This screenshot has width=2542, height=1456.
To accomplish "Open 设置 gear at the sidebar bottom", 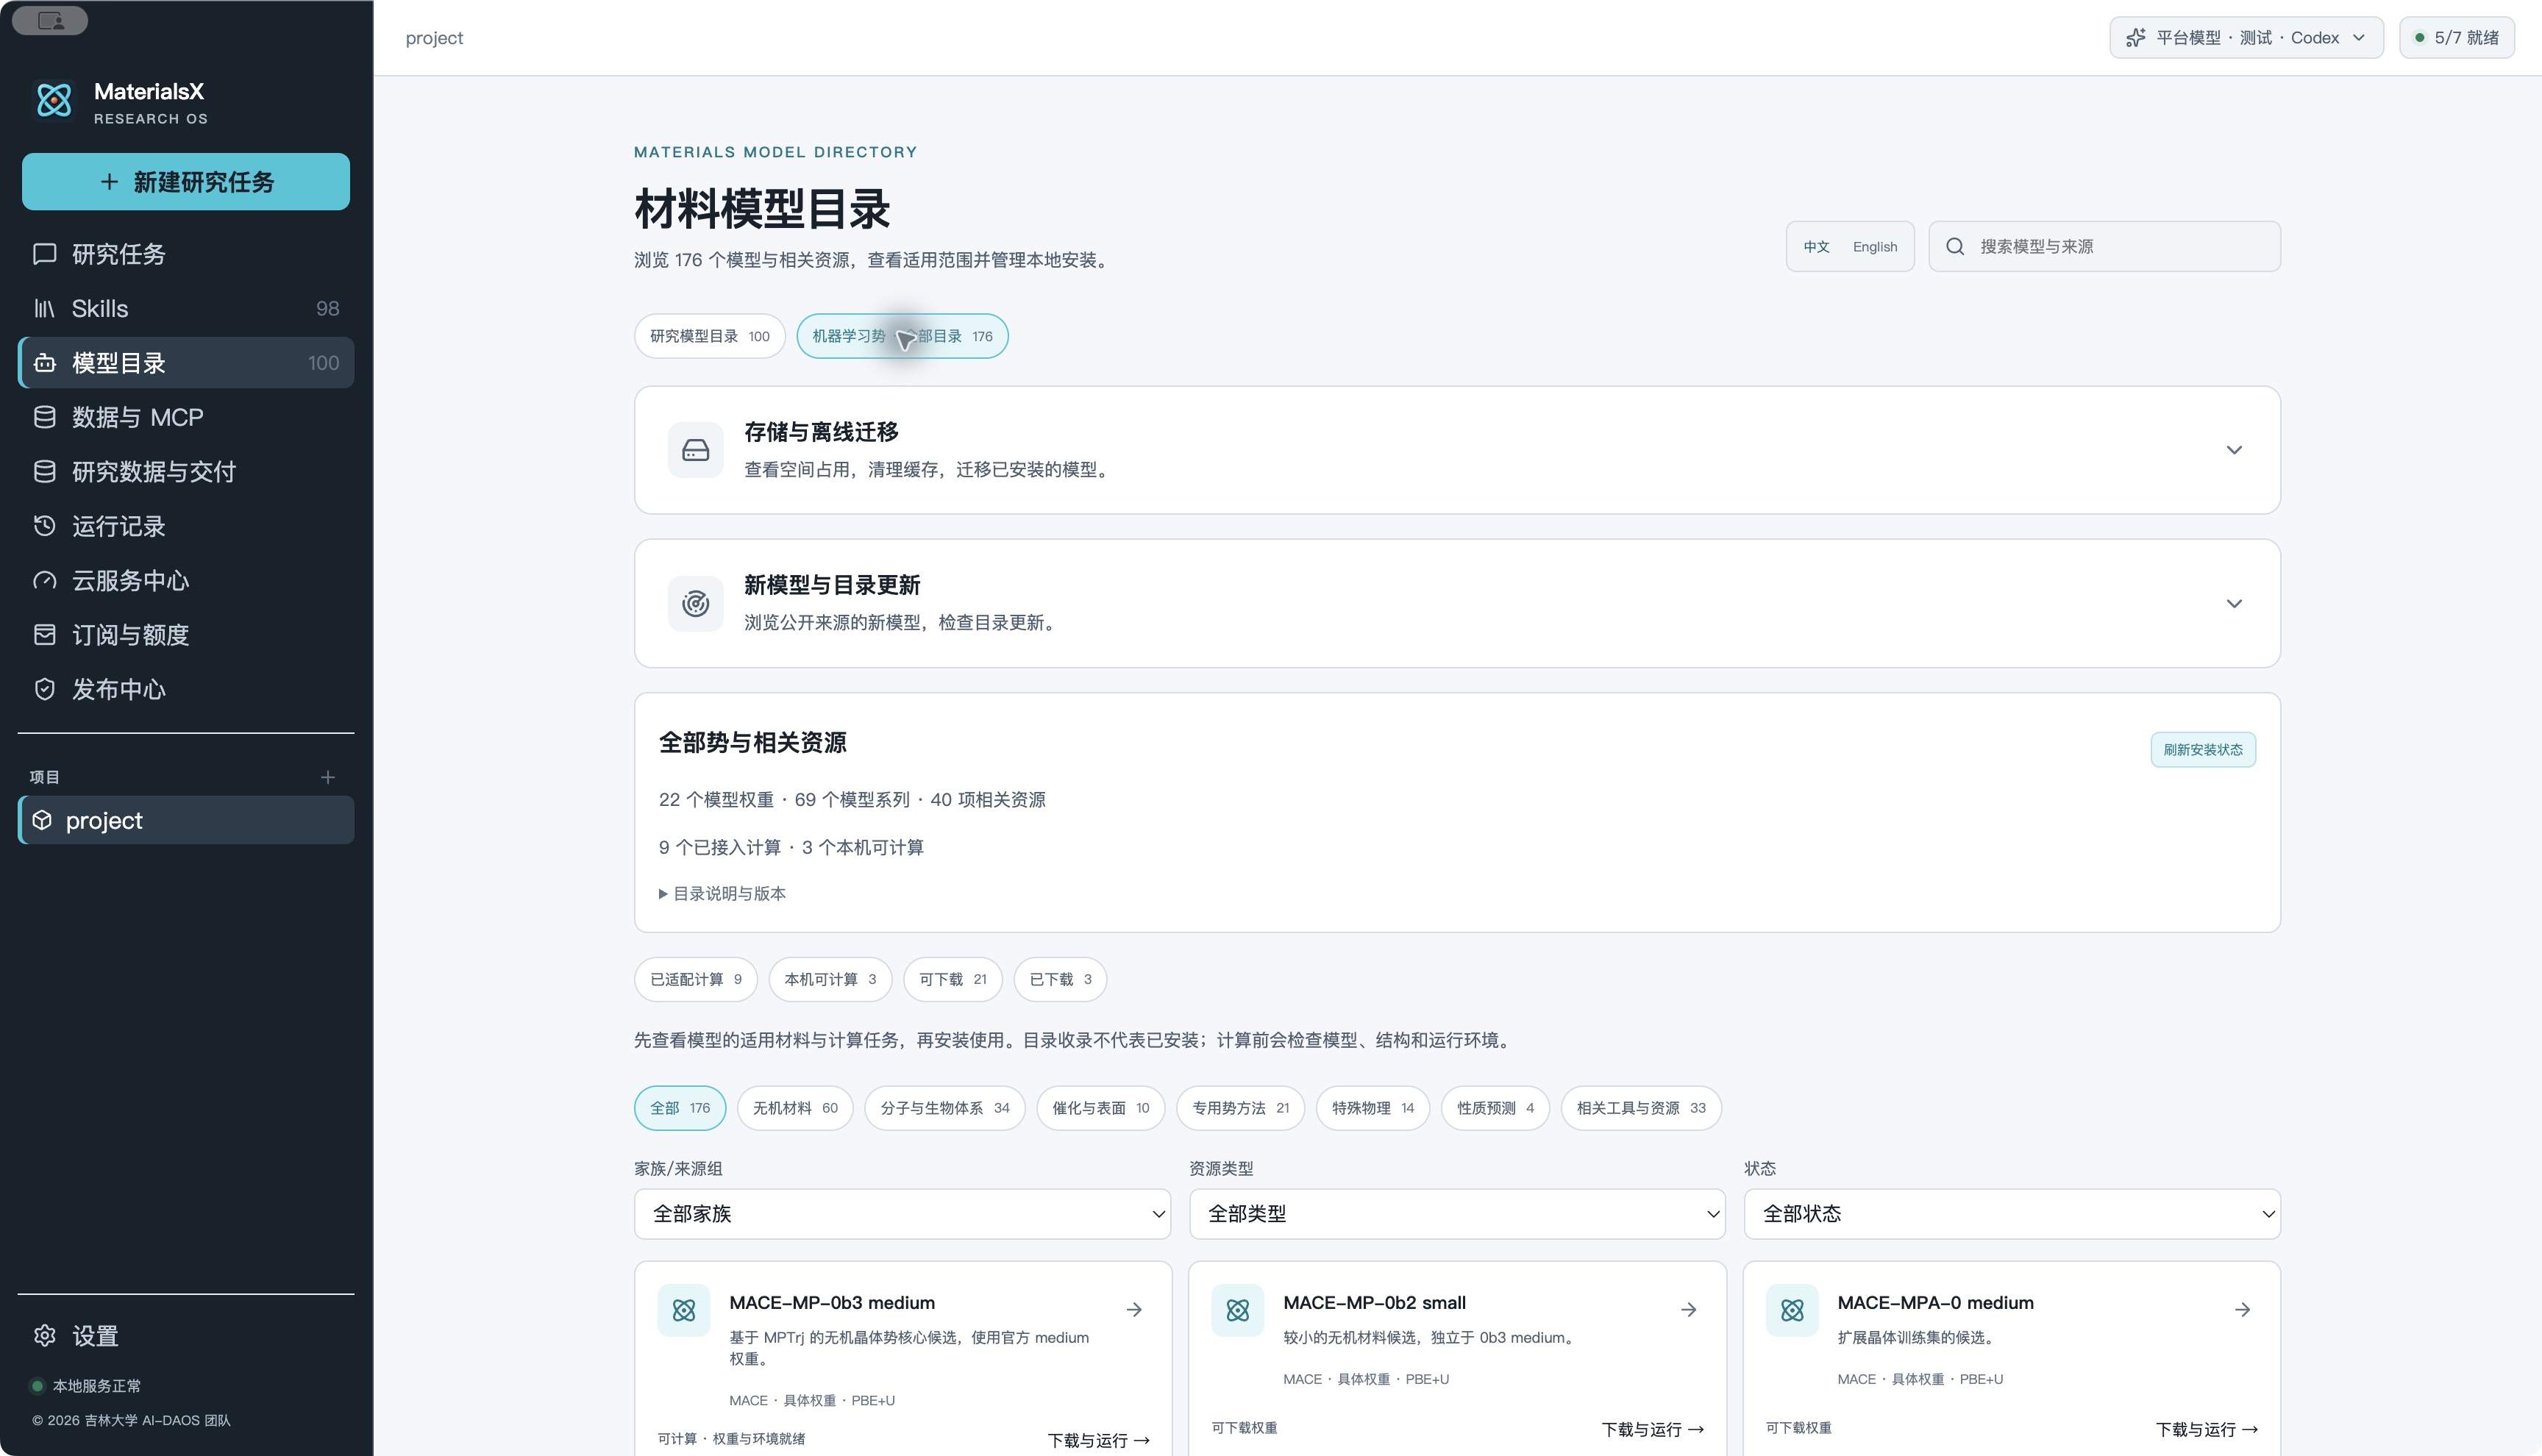I will pos(45,1335).
